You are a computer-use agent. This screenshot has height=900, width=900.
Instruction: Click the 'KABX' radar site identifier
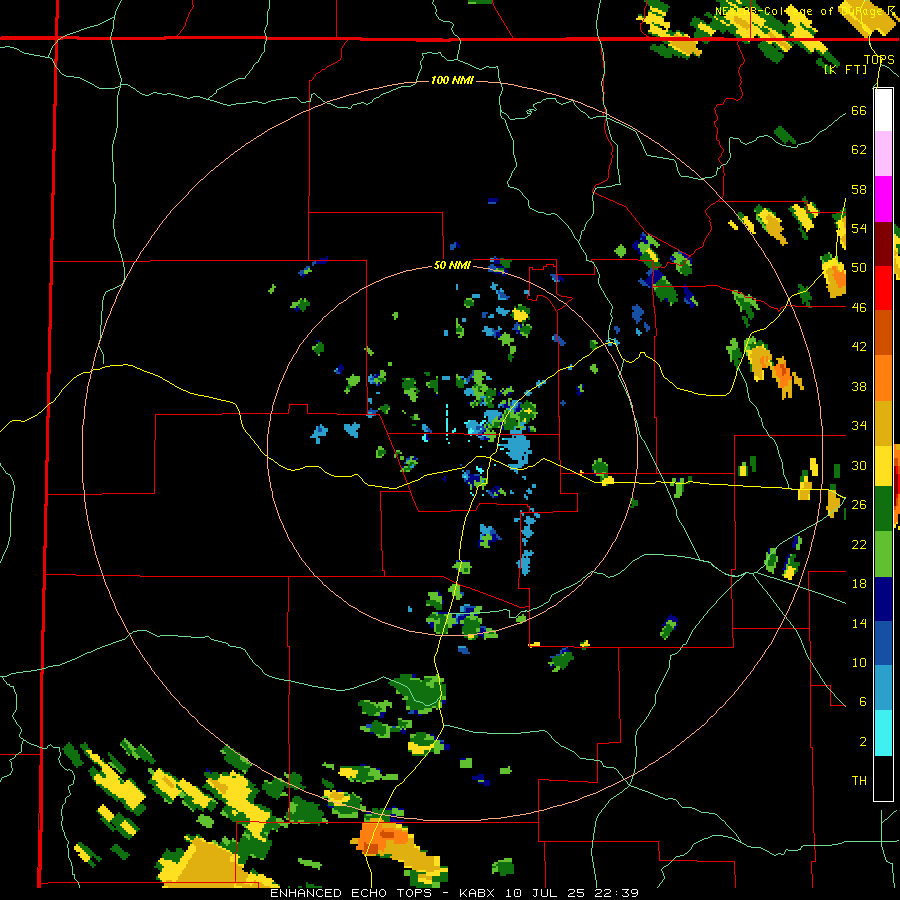tap(479, 893)
